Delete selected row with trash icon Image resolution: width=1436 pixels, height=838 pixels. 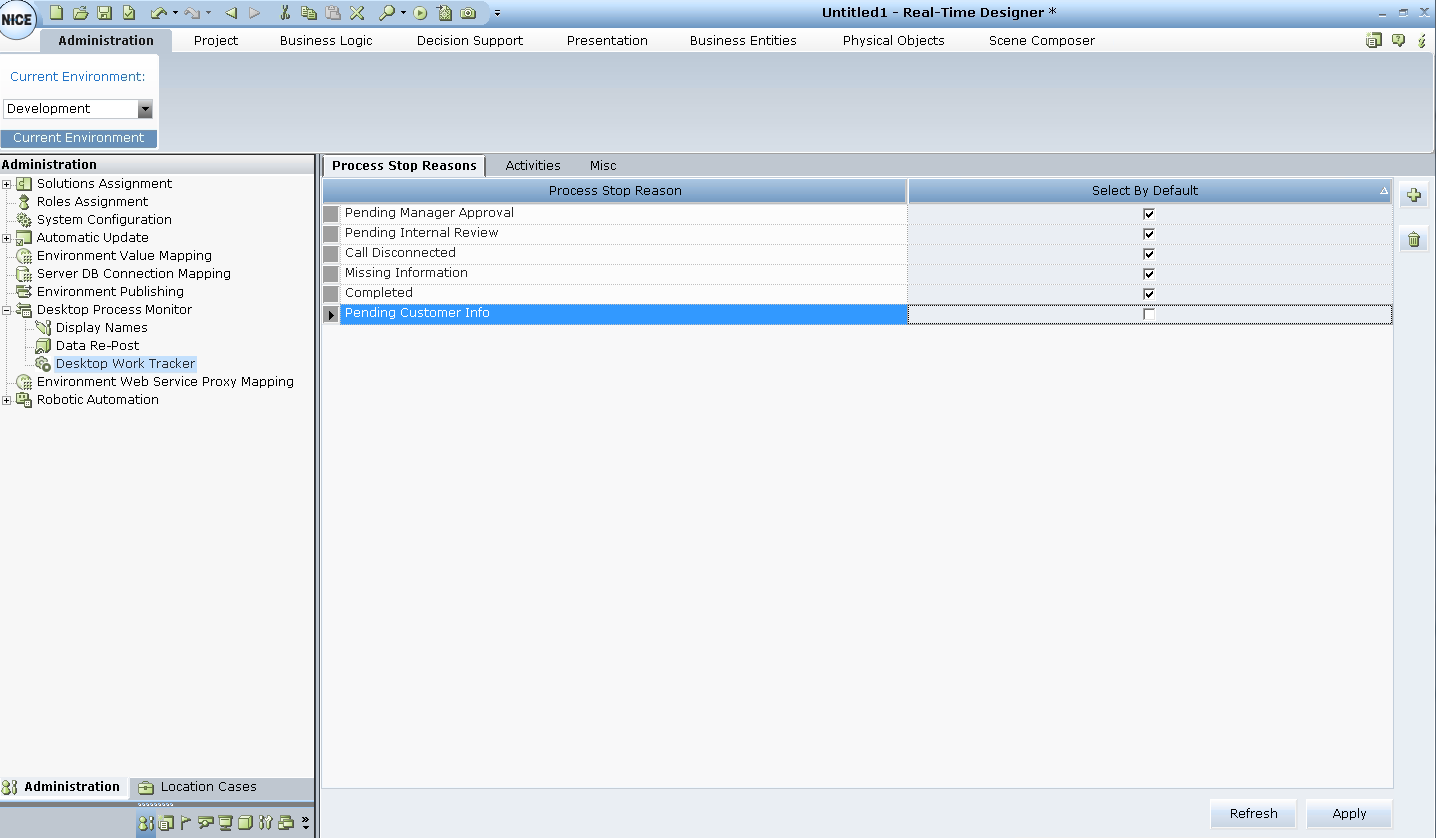coord(1414,239)
